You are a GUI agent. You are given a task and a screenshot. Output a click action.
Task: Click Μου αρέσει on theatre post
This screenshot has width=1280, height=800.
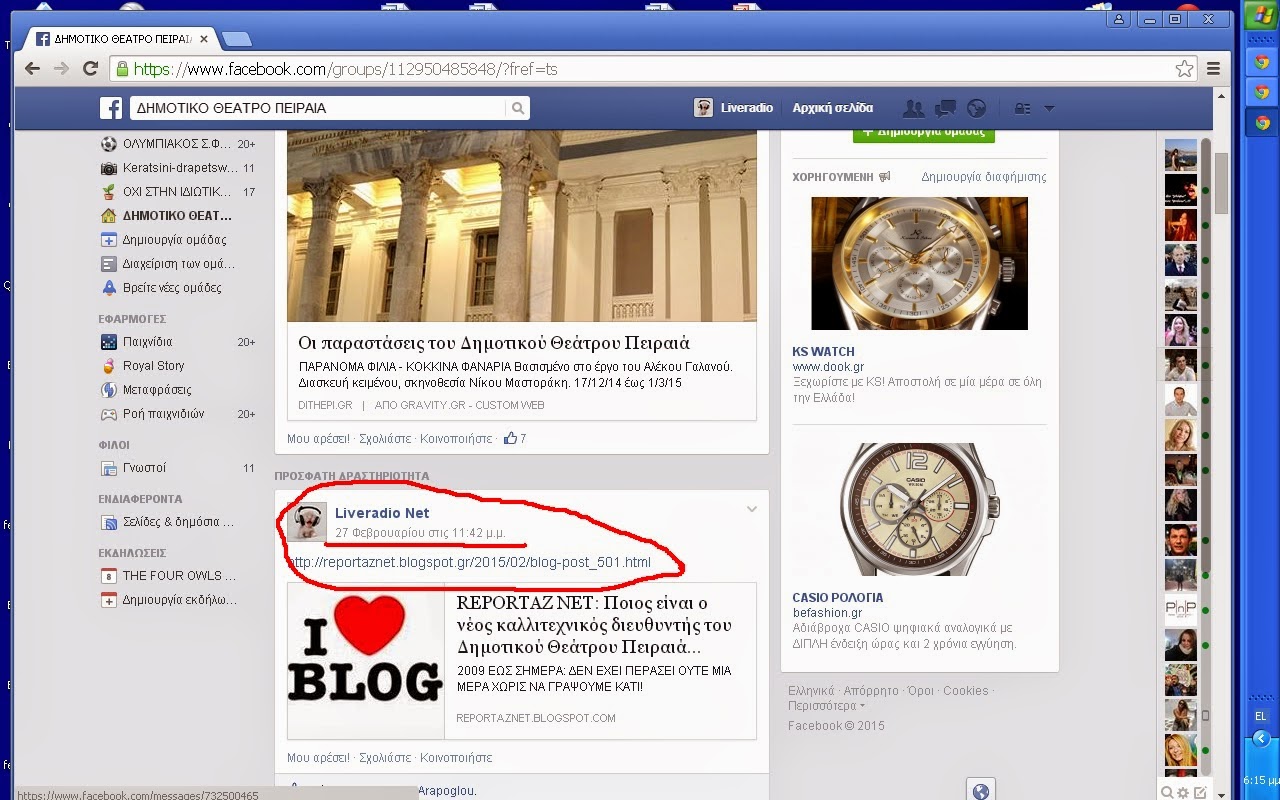(x=318, y=439)
